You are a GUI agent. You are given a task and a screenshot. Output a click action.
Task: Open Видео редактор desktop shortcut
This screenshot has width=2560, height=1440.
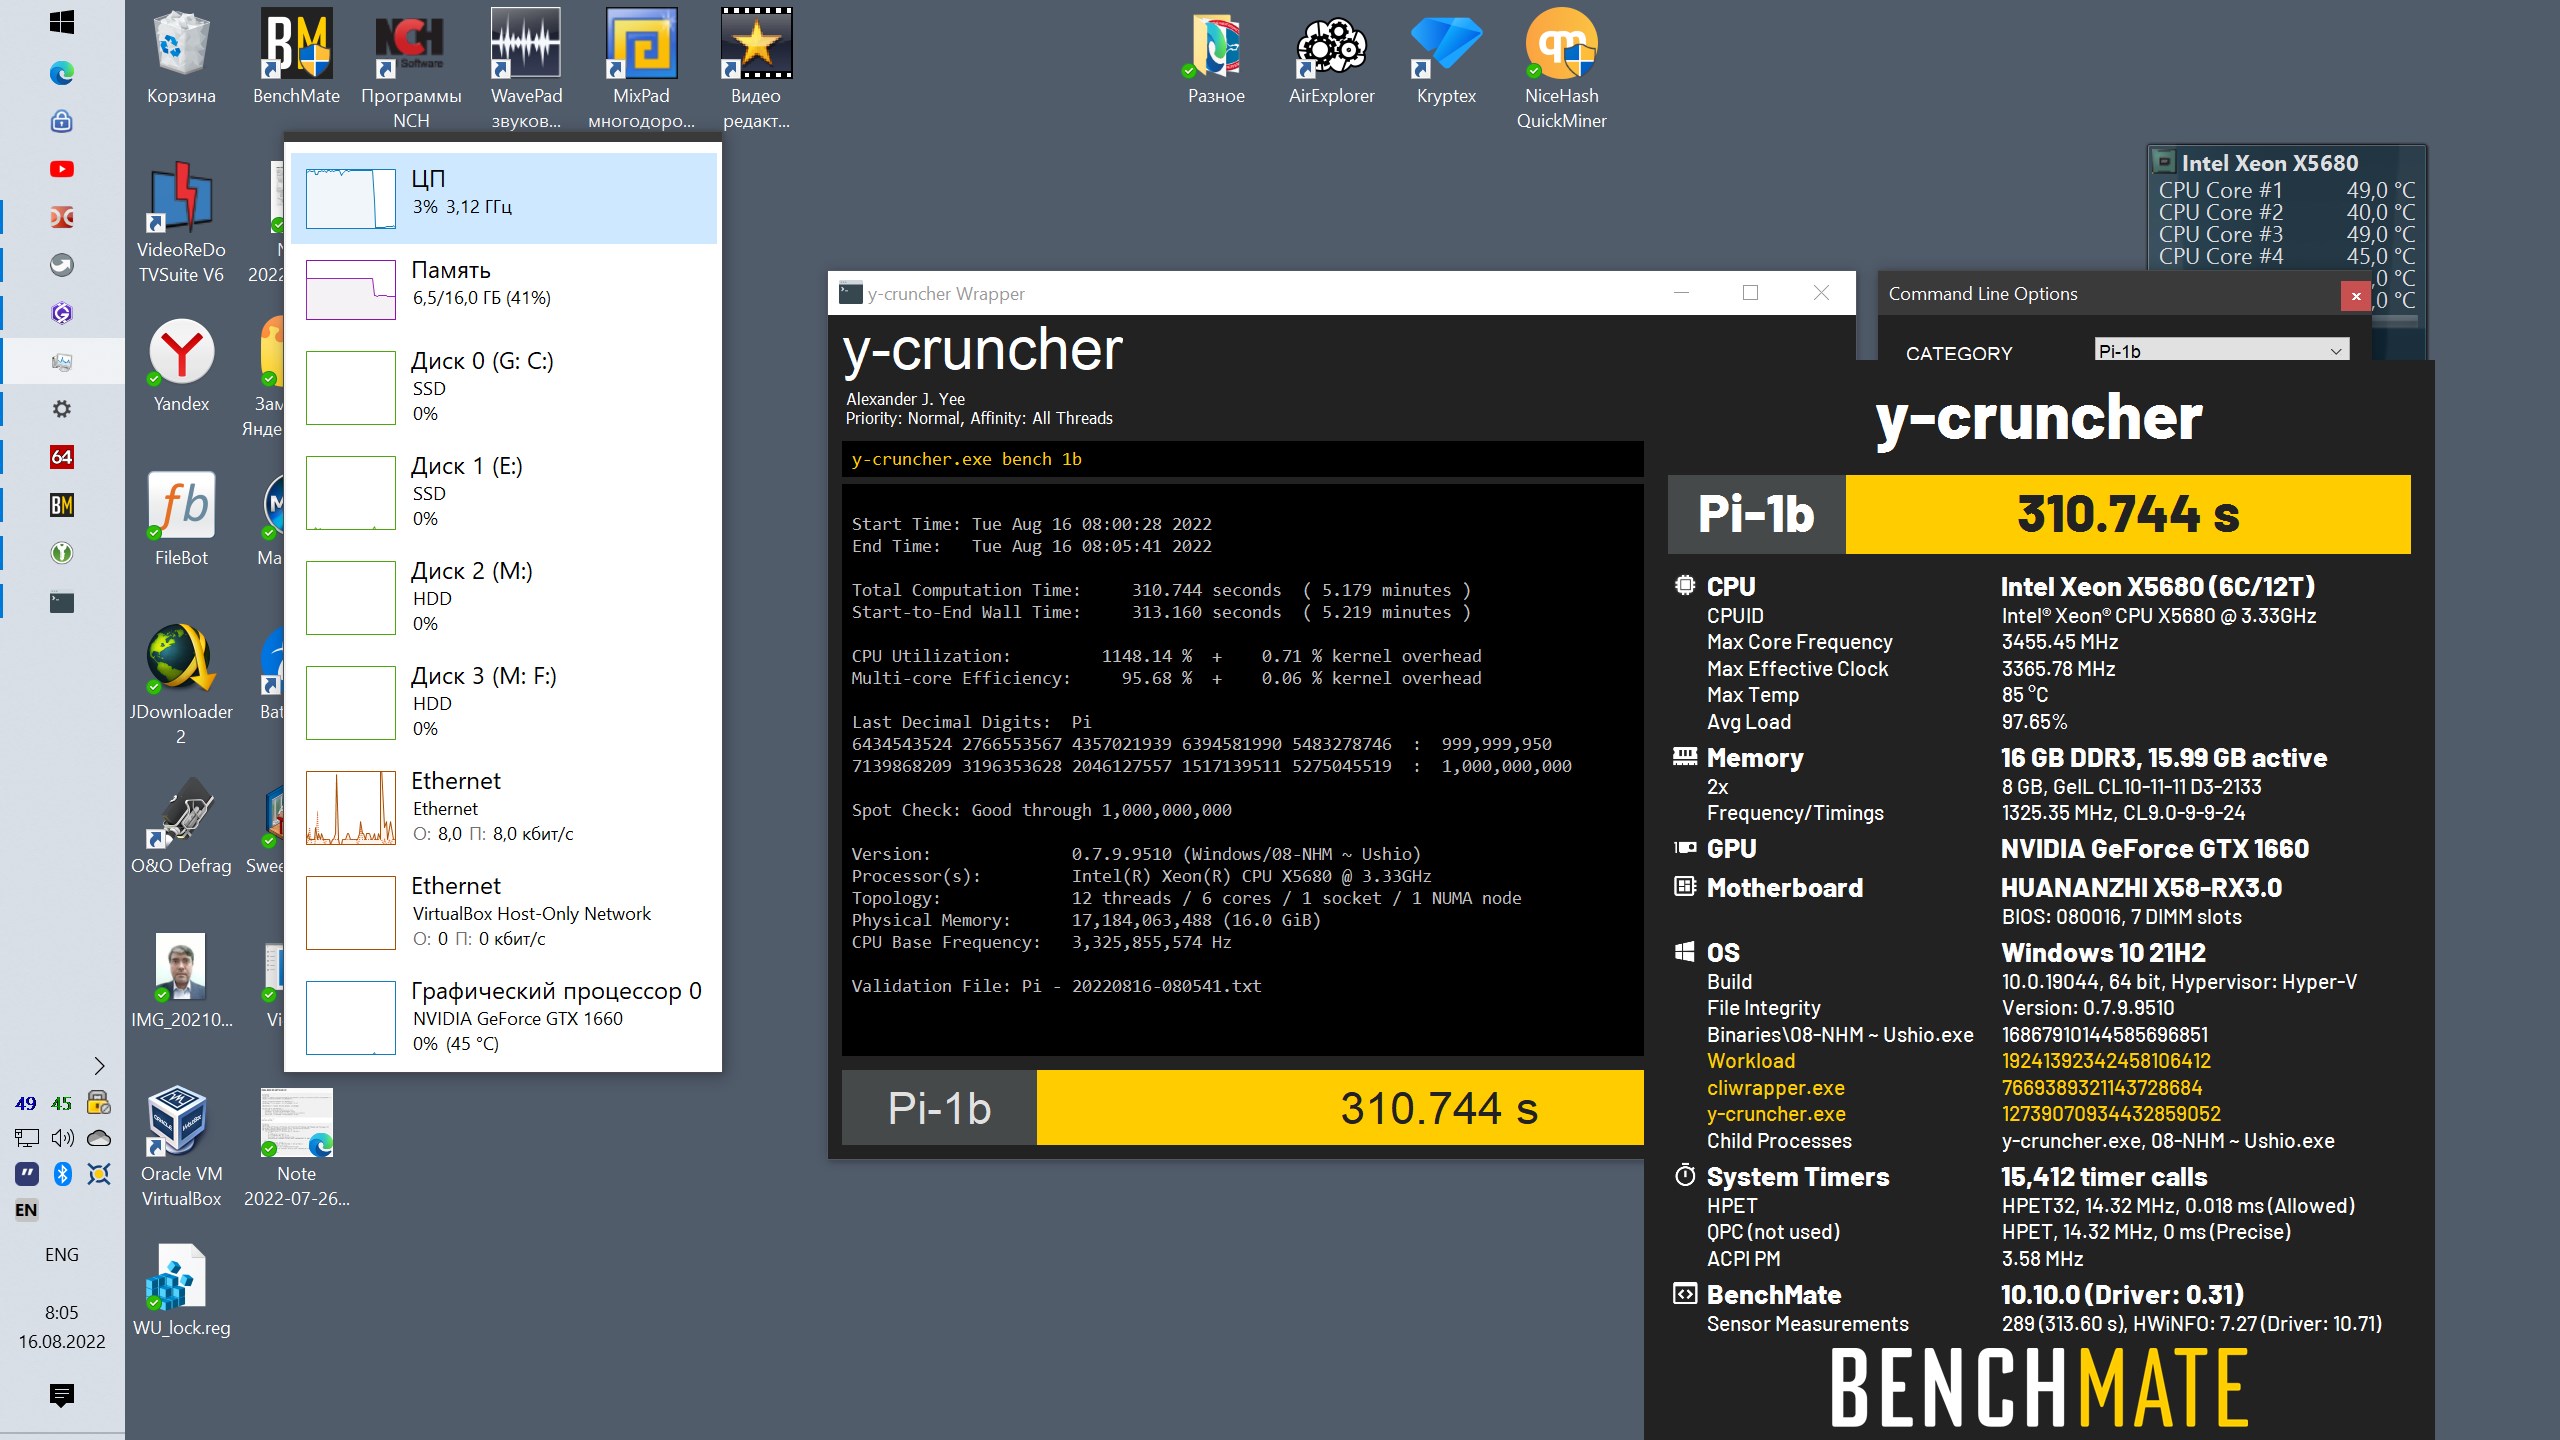point(756,70)
